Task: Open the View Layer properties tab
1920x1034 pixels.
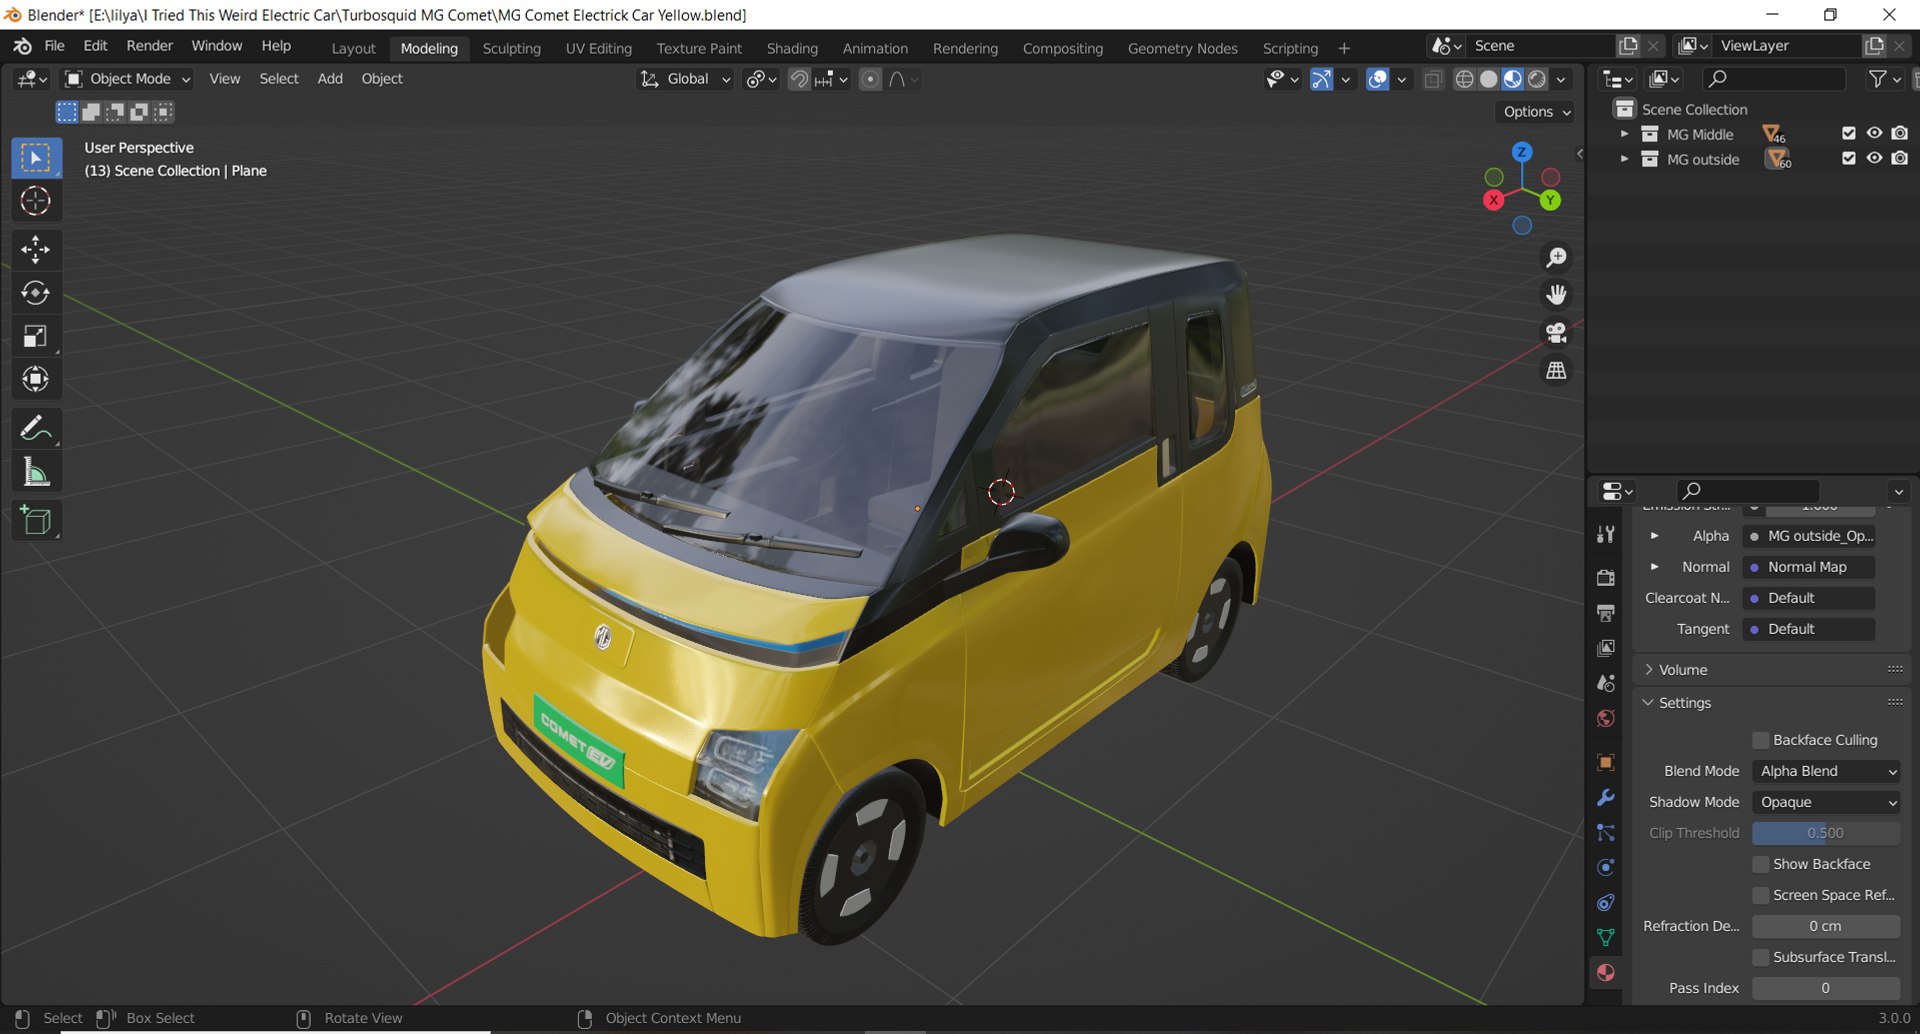Action: click(x=1606, y=648)
